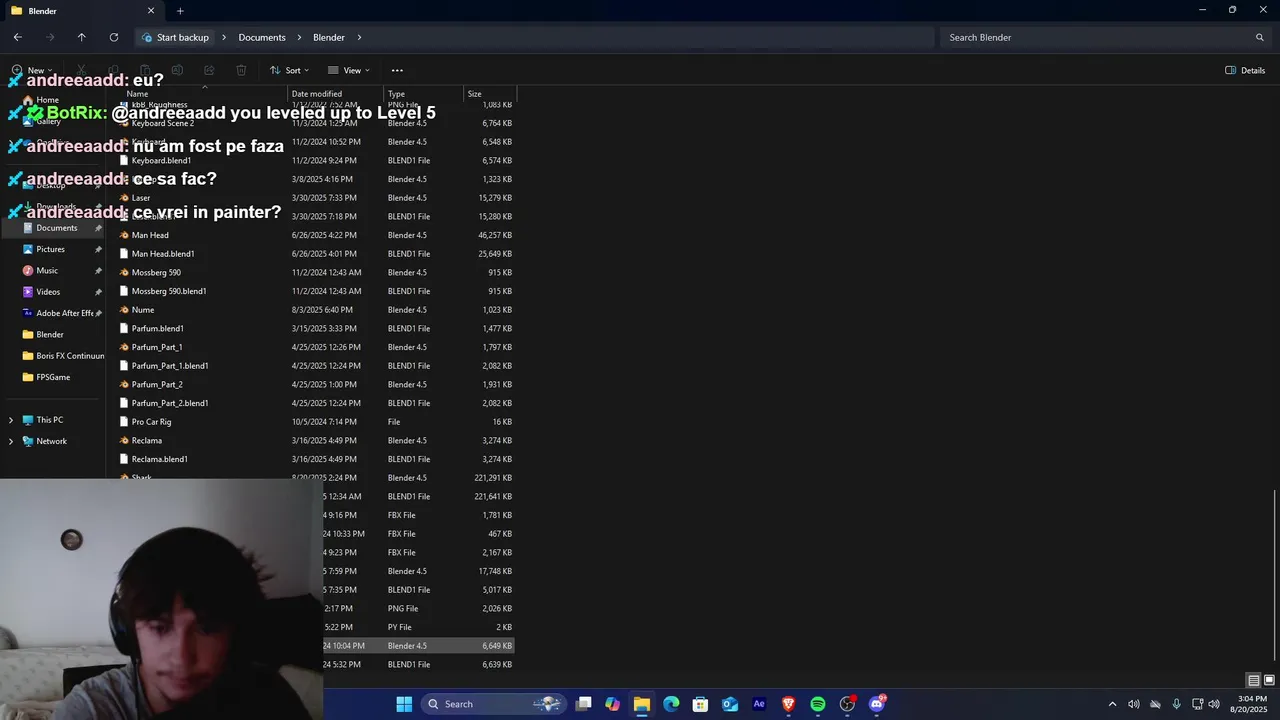Open the See more options ellipsis
The image size is (1280, 720).
pyautogui.click(x=397, y=70)
